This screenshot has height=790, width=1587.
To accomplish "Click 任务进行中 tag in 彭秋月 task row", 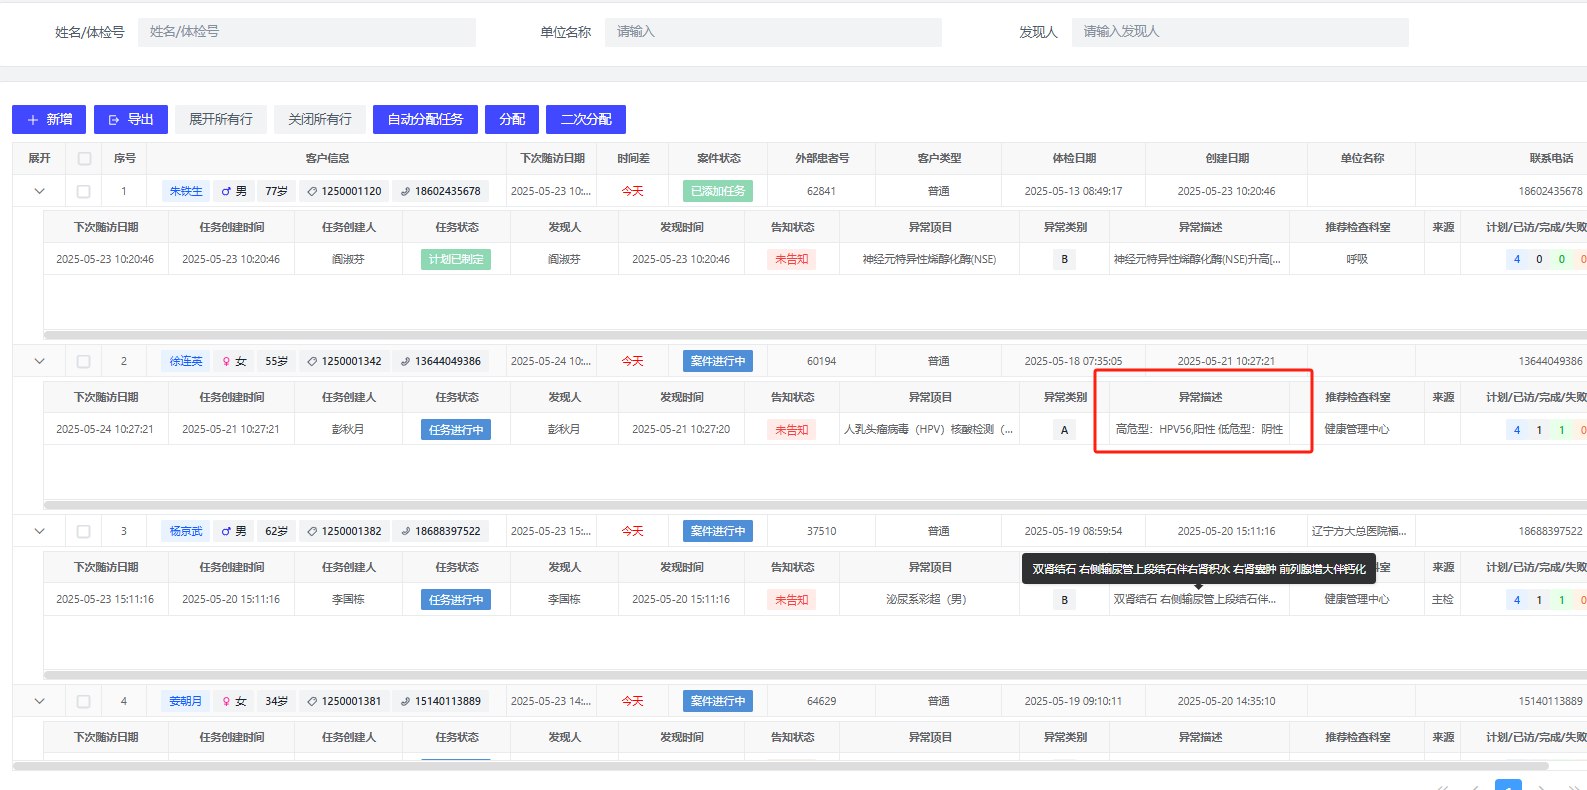I will (456, 429).
